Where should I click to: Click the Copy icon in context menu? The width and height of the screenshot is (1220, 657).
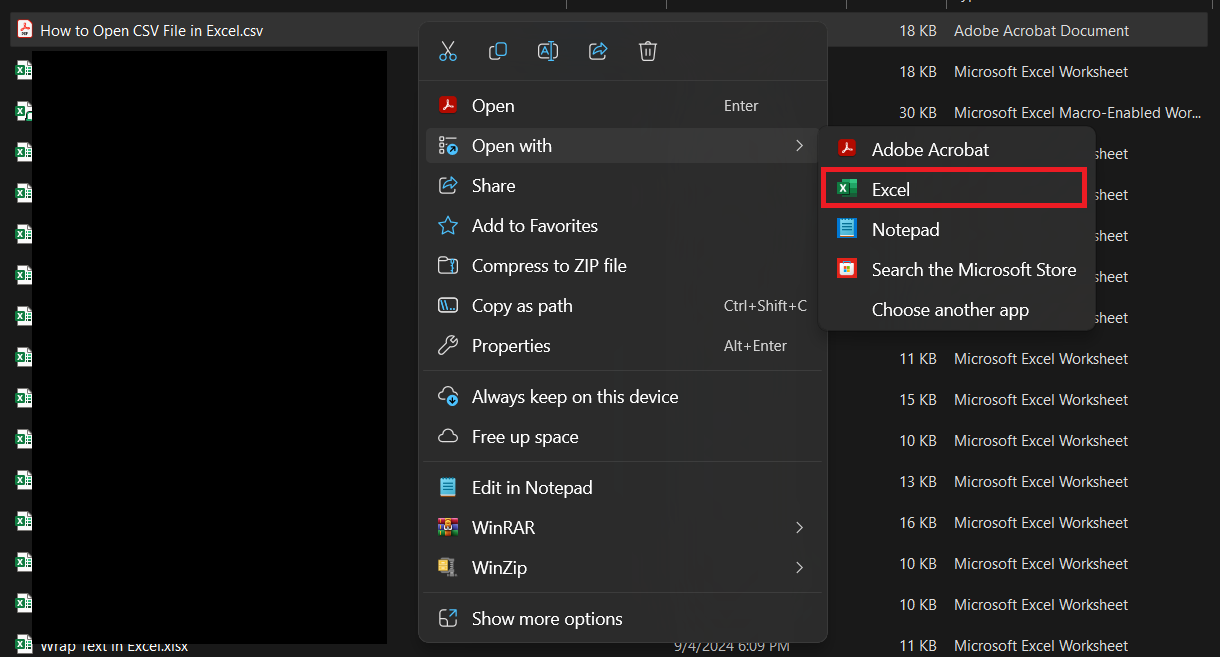[x=498, y=51]
